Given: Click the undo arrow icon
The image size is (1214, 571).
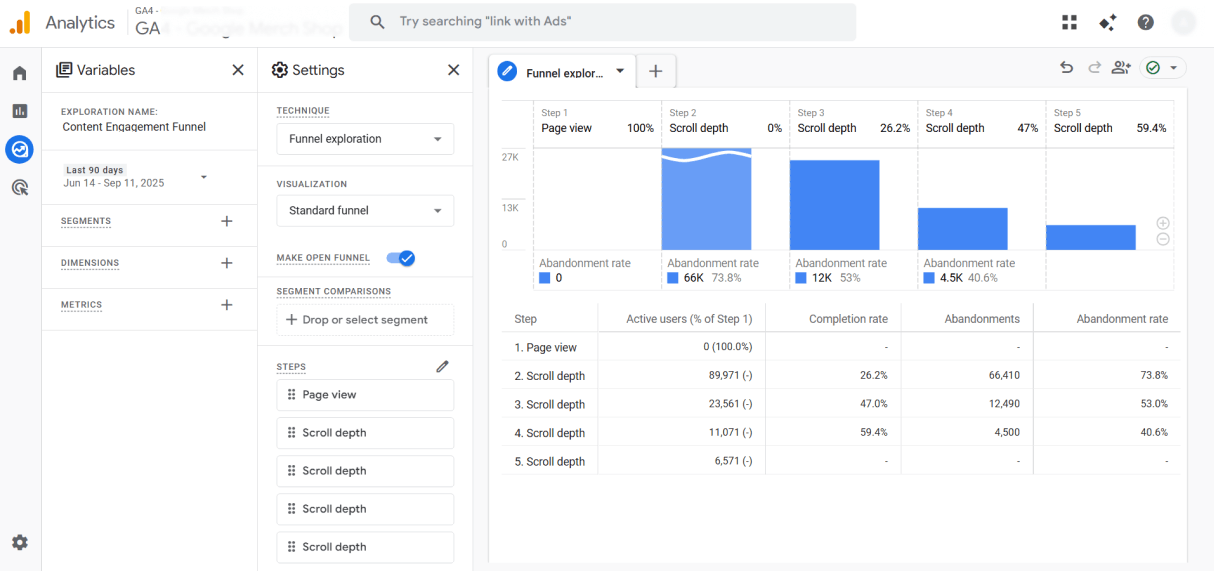Looking at the screenshot, I should [x=1067, y=67].
